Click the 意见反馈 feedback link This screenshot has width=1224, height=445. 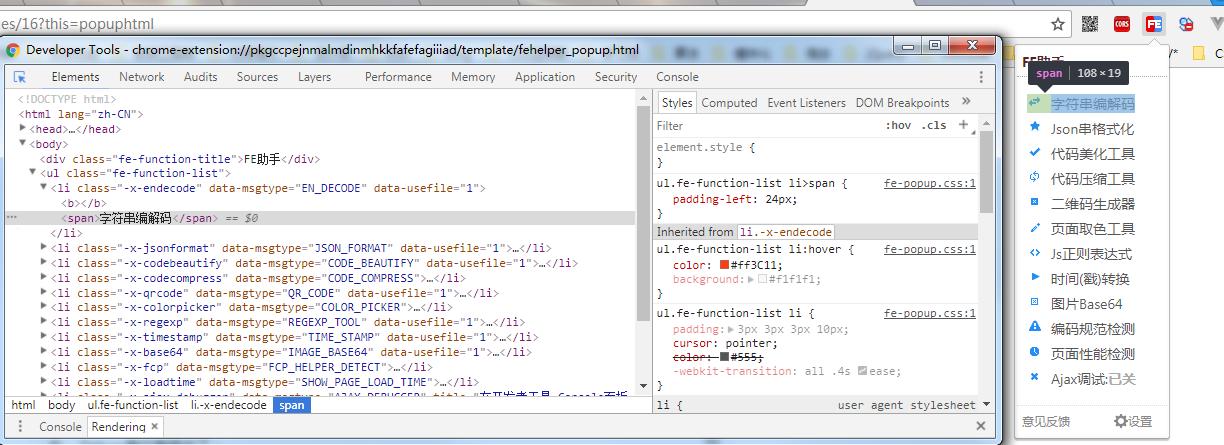click(x=1045, y=422)
